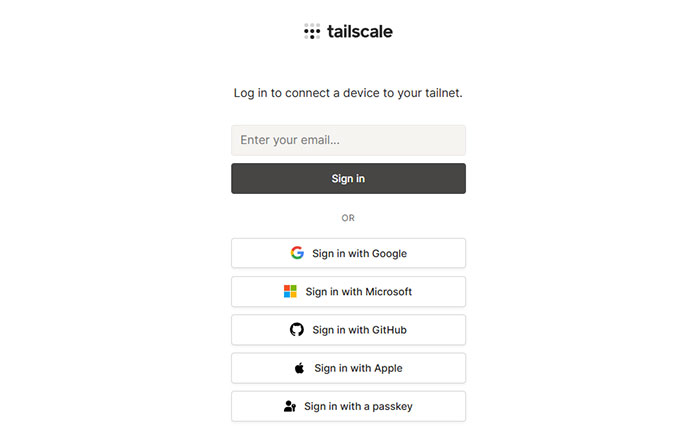Click the GitHub octocat icon
This screenshot has width=698, height=430.
(x=297, y=330)
